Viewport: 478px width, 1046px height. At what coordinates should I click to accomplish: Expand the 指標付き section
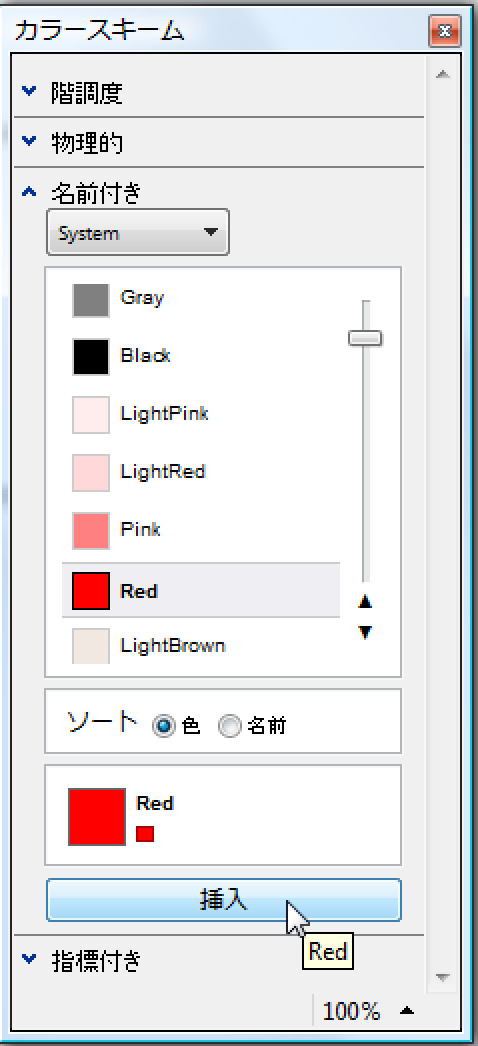[29, 959]
